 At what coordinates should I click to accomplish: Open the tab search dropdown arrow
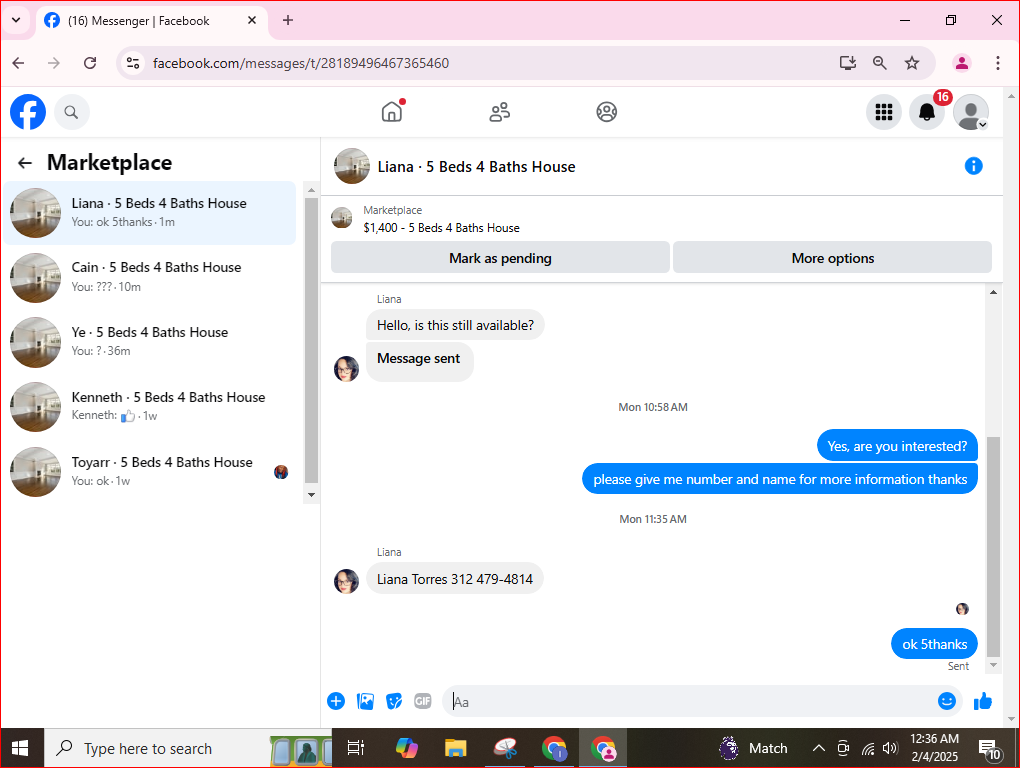[16, 20]
